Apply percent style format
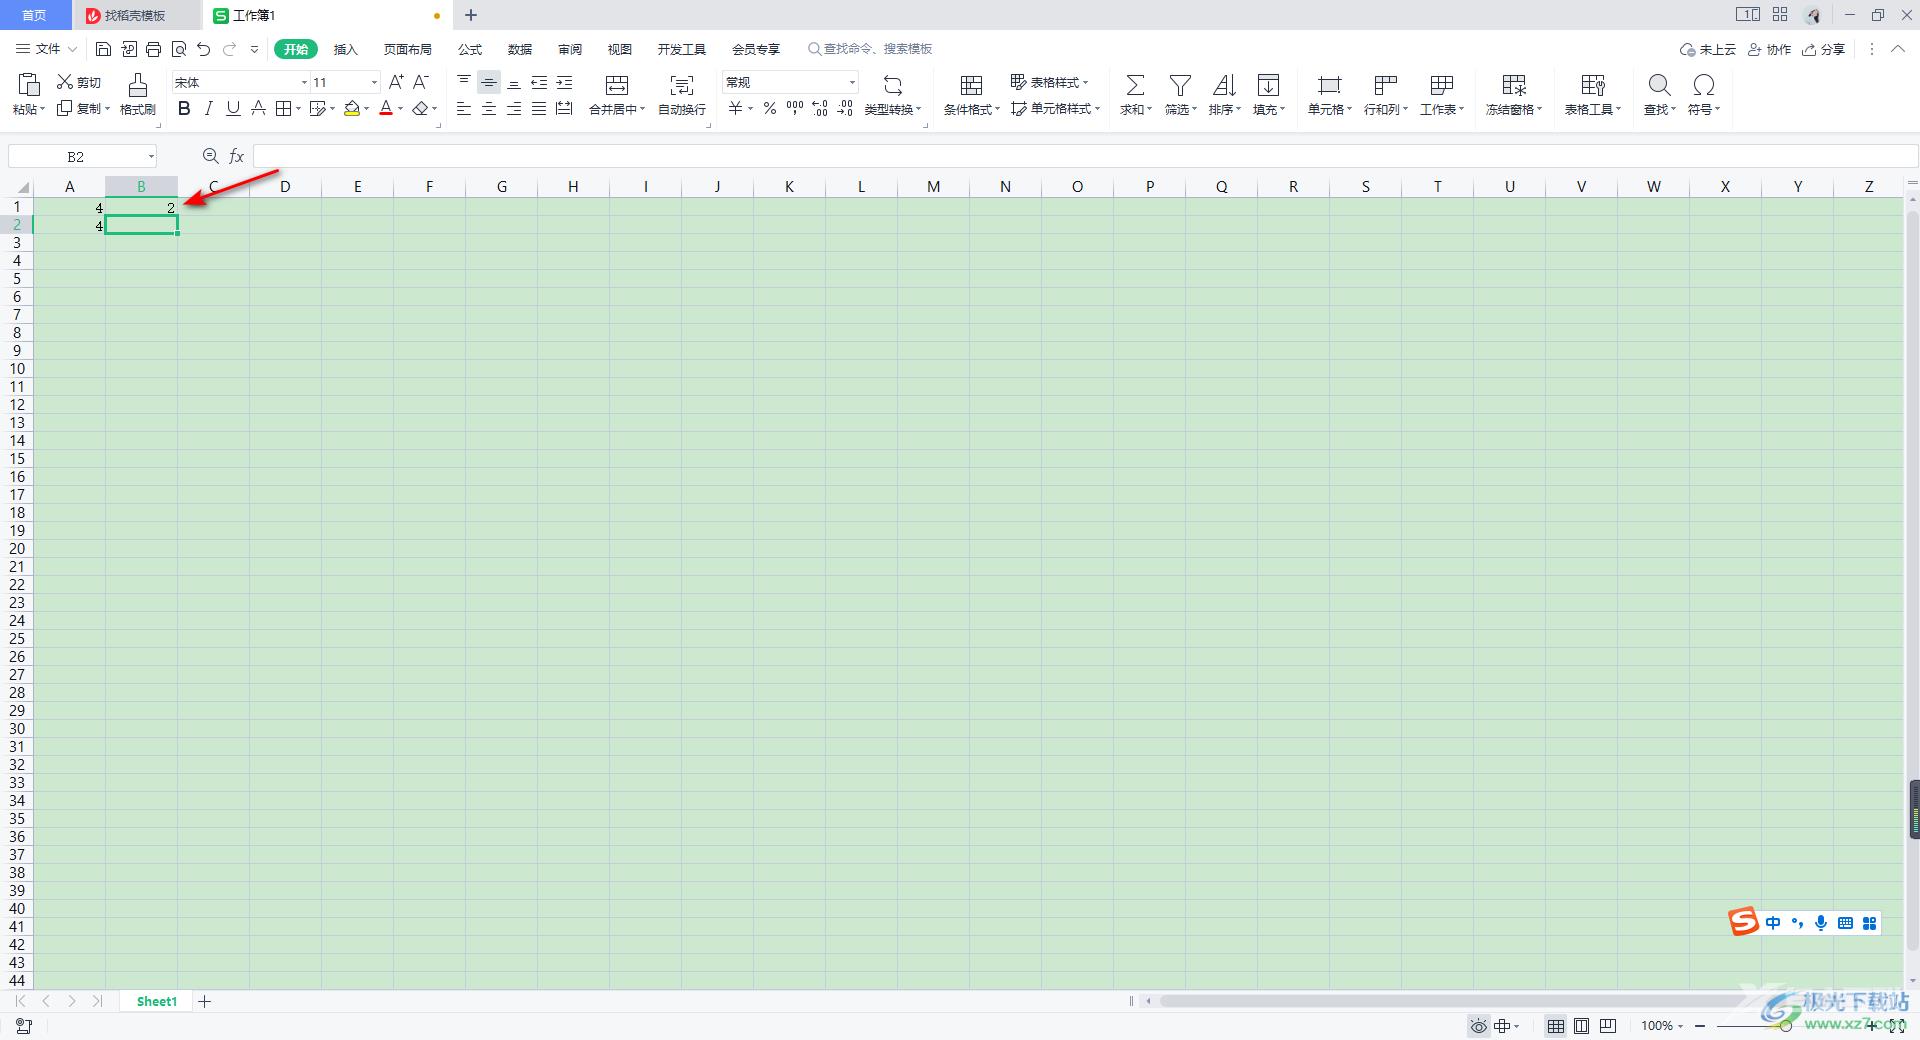Viewport: 1920px width, 1040px height. pos(770,109)
